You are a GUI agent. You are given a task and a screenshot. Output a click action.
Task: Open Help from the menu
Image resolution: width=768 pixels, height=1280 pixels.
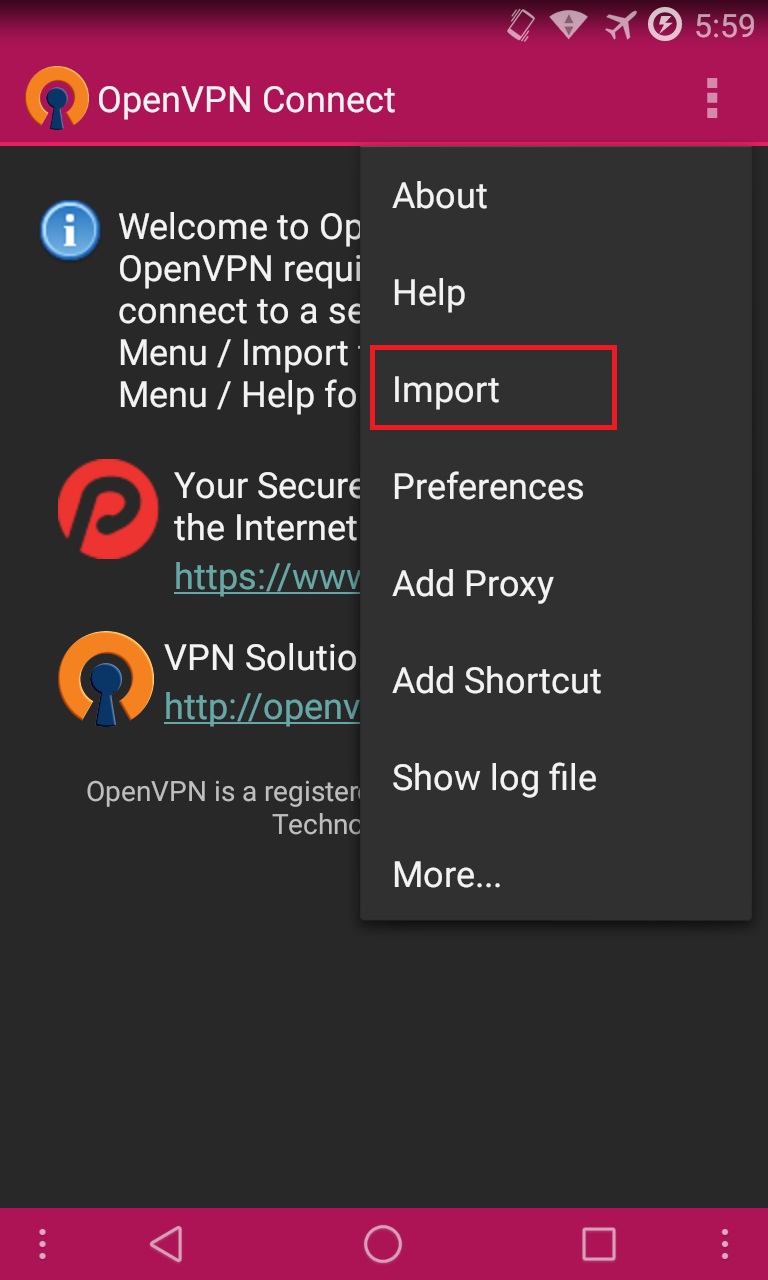(x=429, y=293)
